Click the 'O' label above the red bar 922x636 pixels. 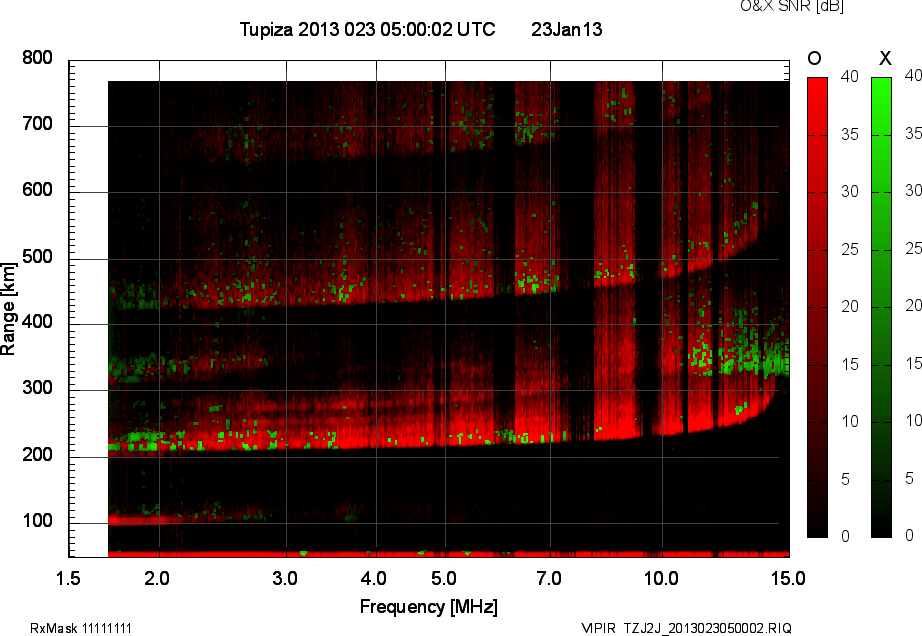pos(814,58)
